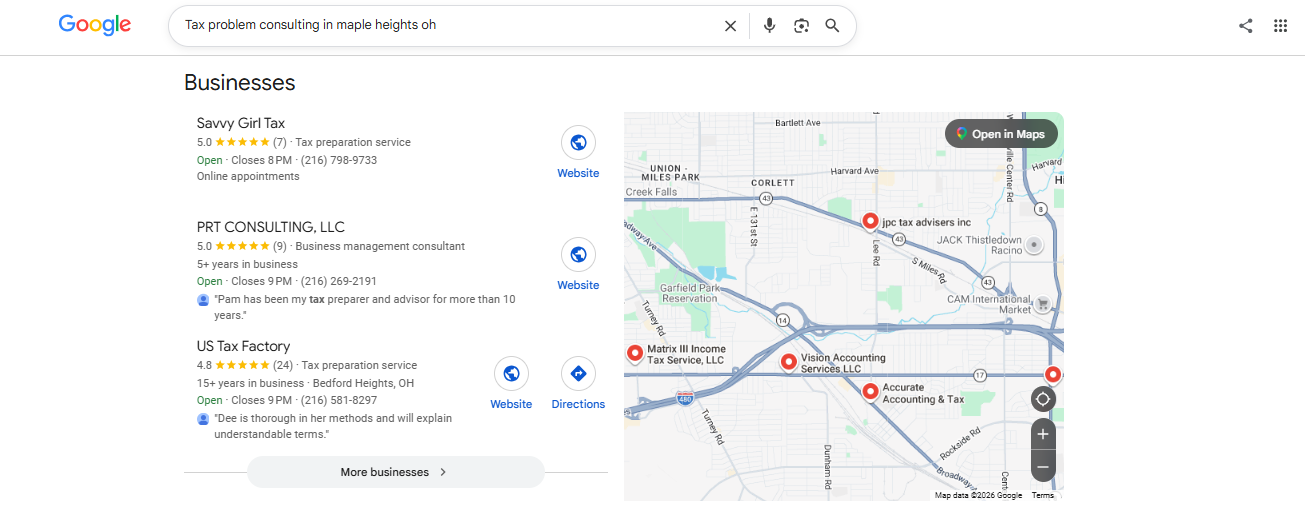Open US Tax Factory listing title
The image size is (1305, 529).
(244, 346)
